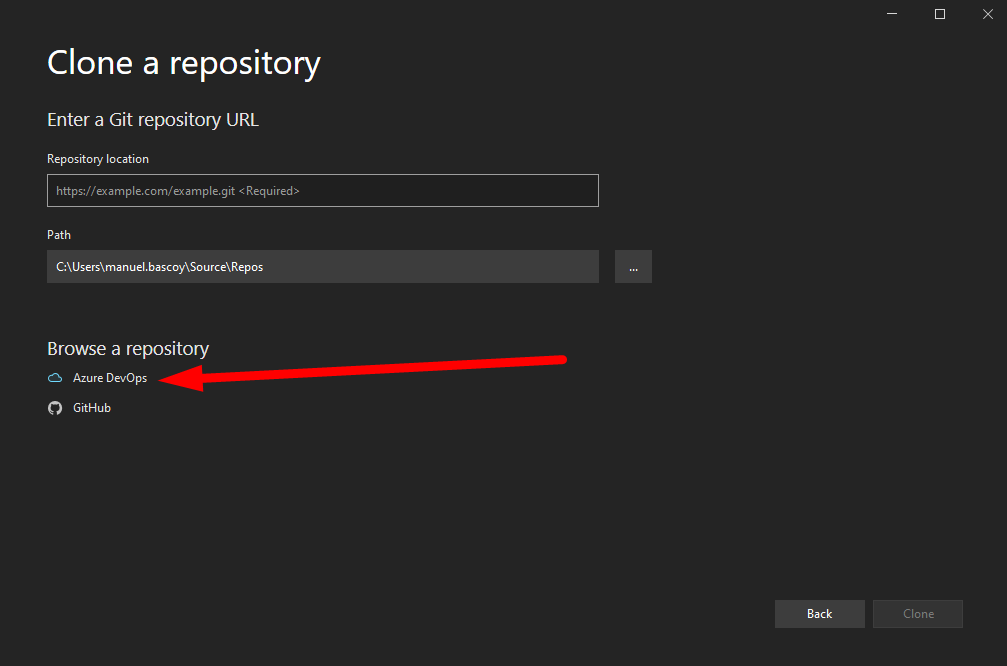Screen dimensions: 1007x666
Task: Open GitHub repository browser link
Action: (92, 408)
